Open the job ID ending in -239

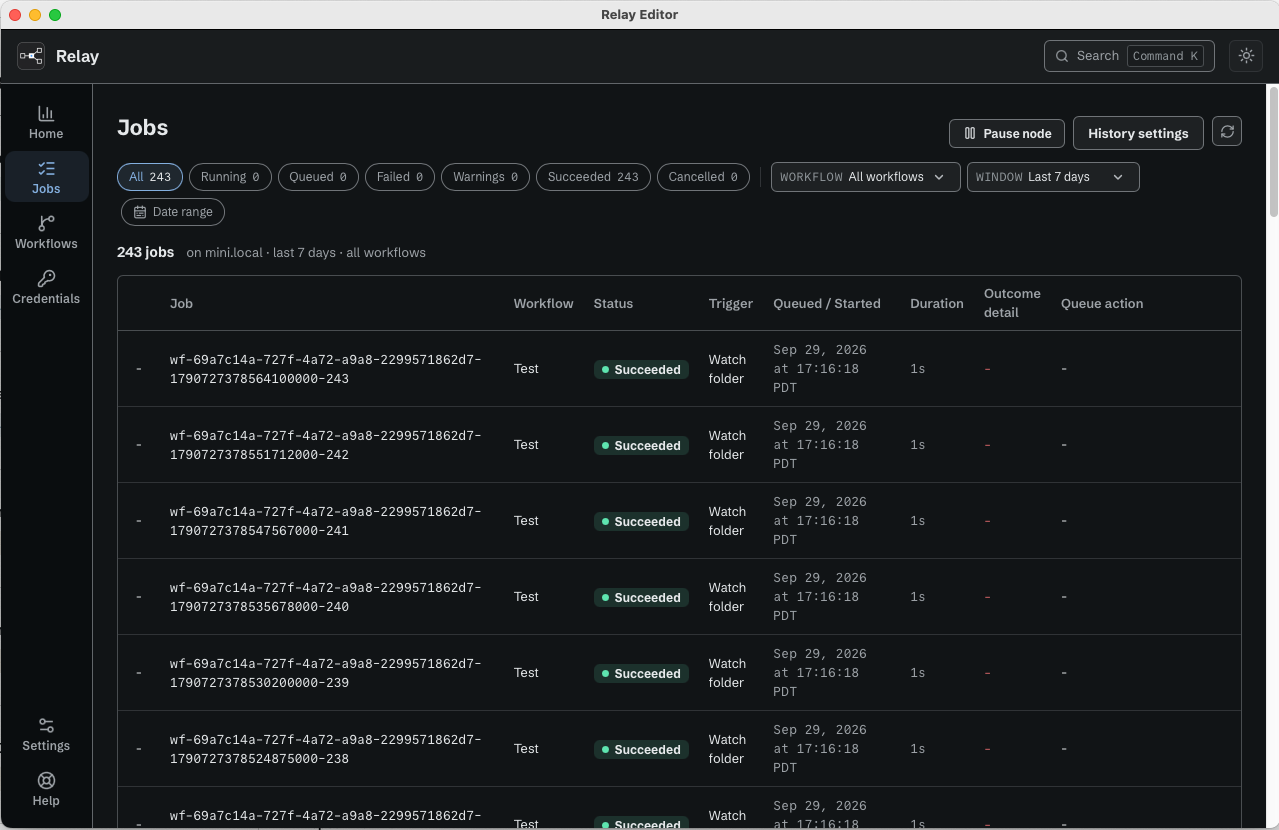[x=325, y=673]
